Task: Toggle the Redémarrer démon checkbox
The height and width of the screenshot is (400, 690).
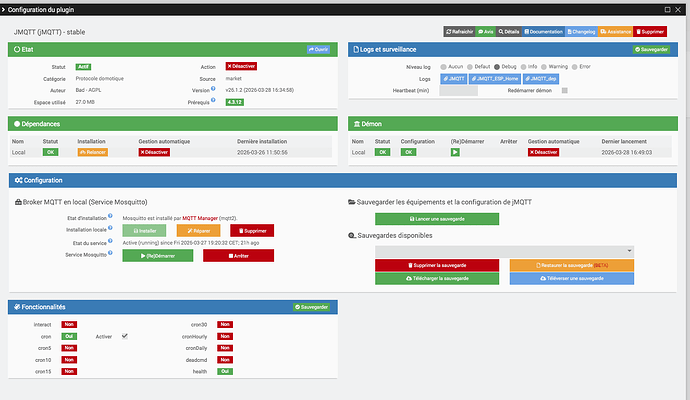Action: click(x=565, y=91)
